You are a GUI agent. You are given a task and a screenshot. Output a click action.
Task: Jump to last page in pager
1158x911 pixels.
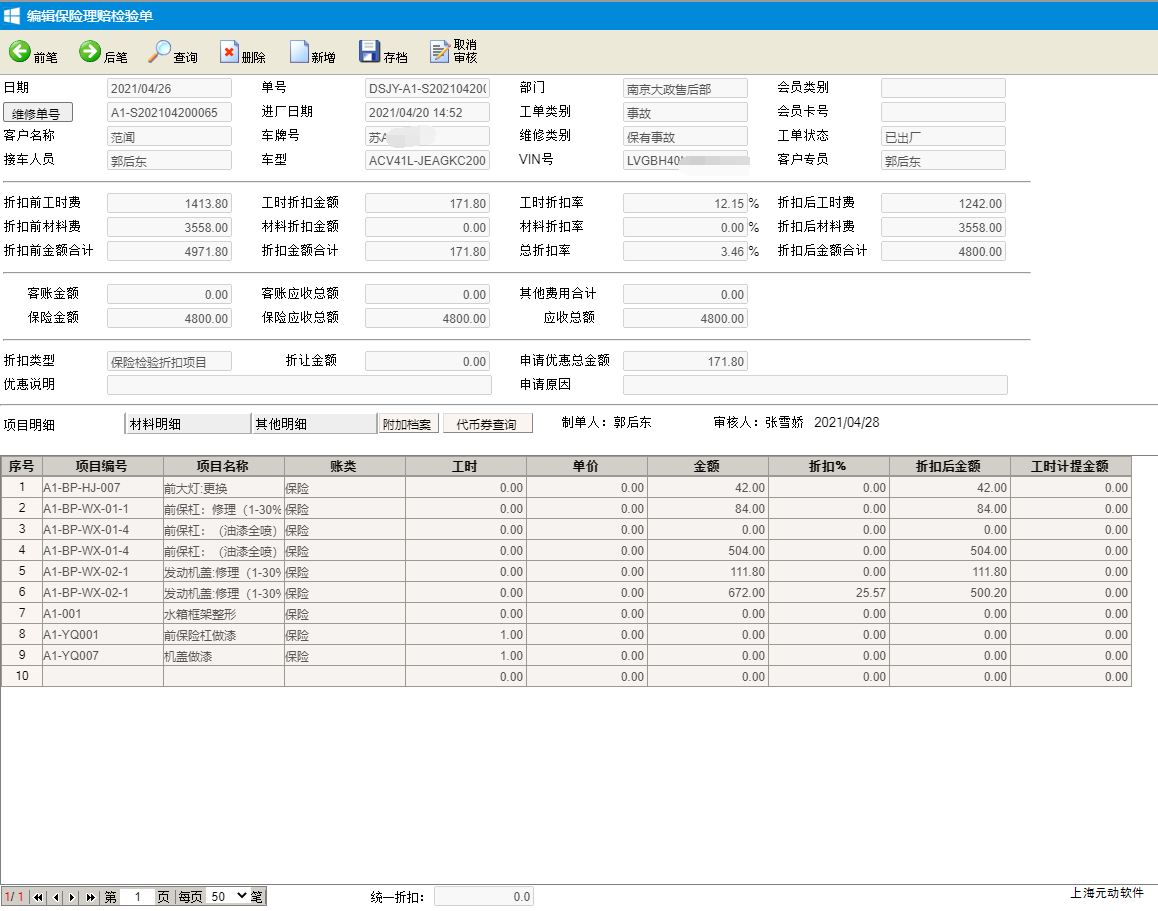point(90,897)
